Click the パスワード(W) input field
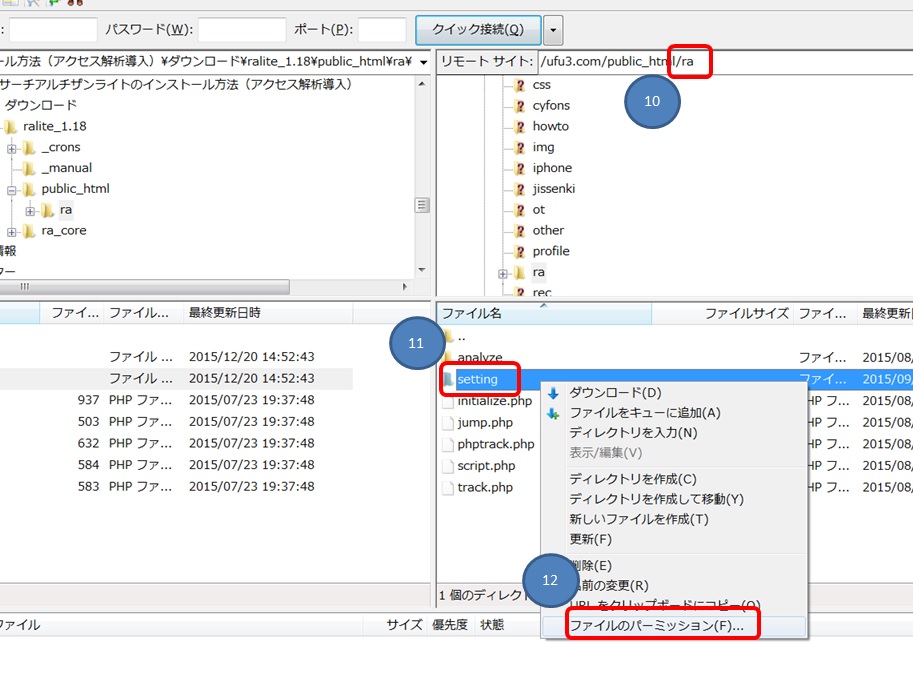Screen dimensions: 913x677 [x=241, y=30]
